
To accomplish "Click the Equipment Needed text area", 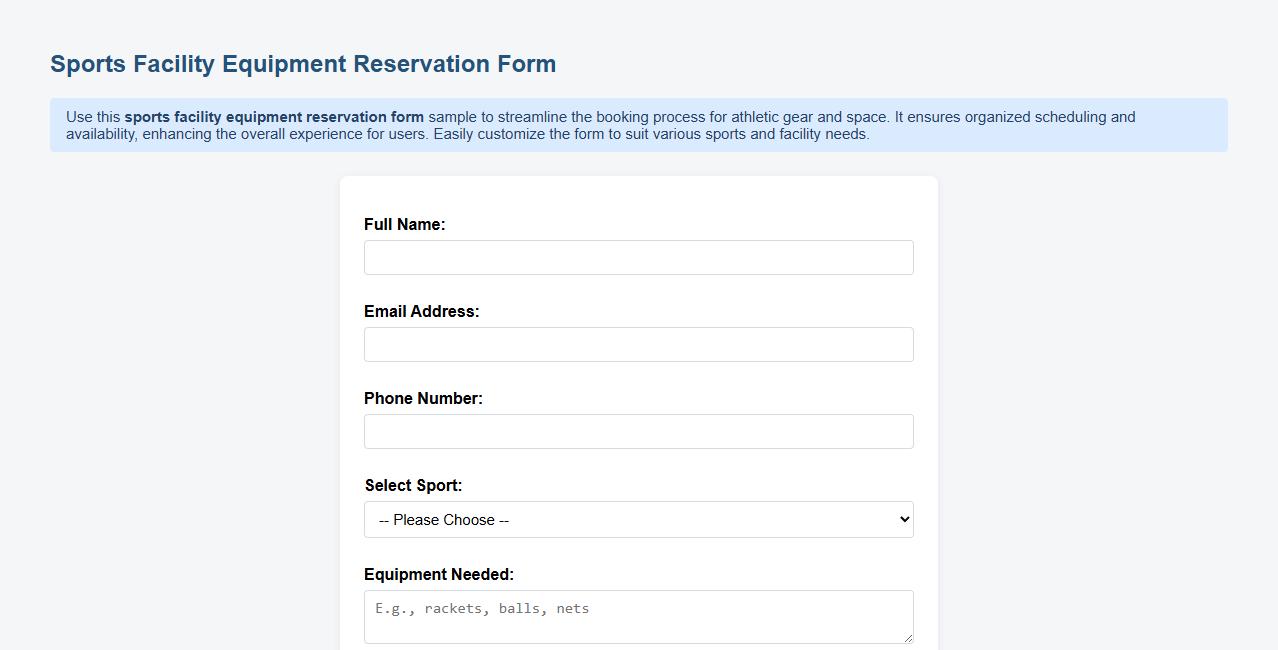I will coord(638,616).
